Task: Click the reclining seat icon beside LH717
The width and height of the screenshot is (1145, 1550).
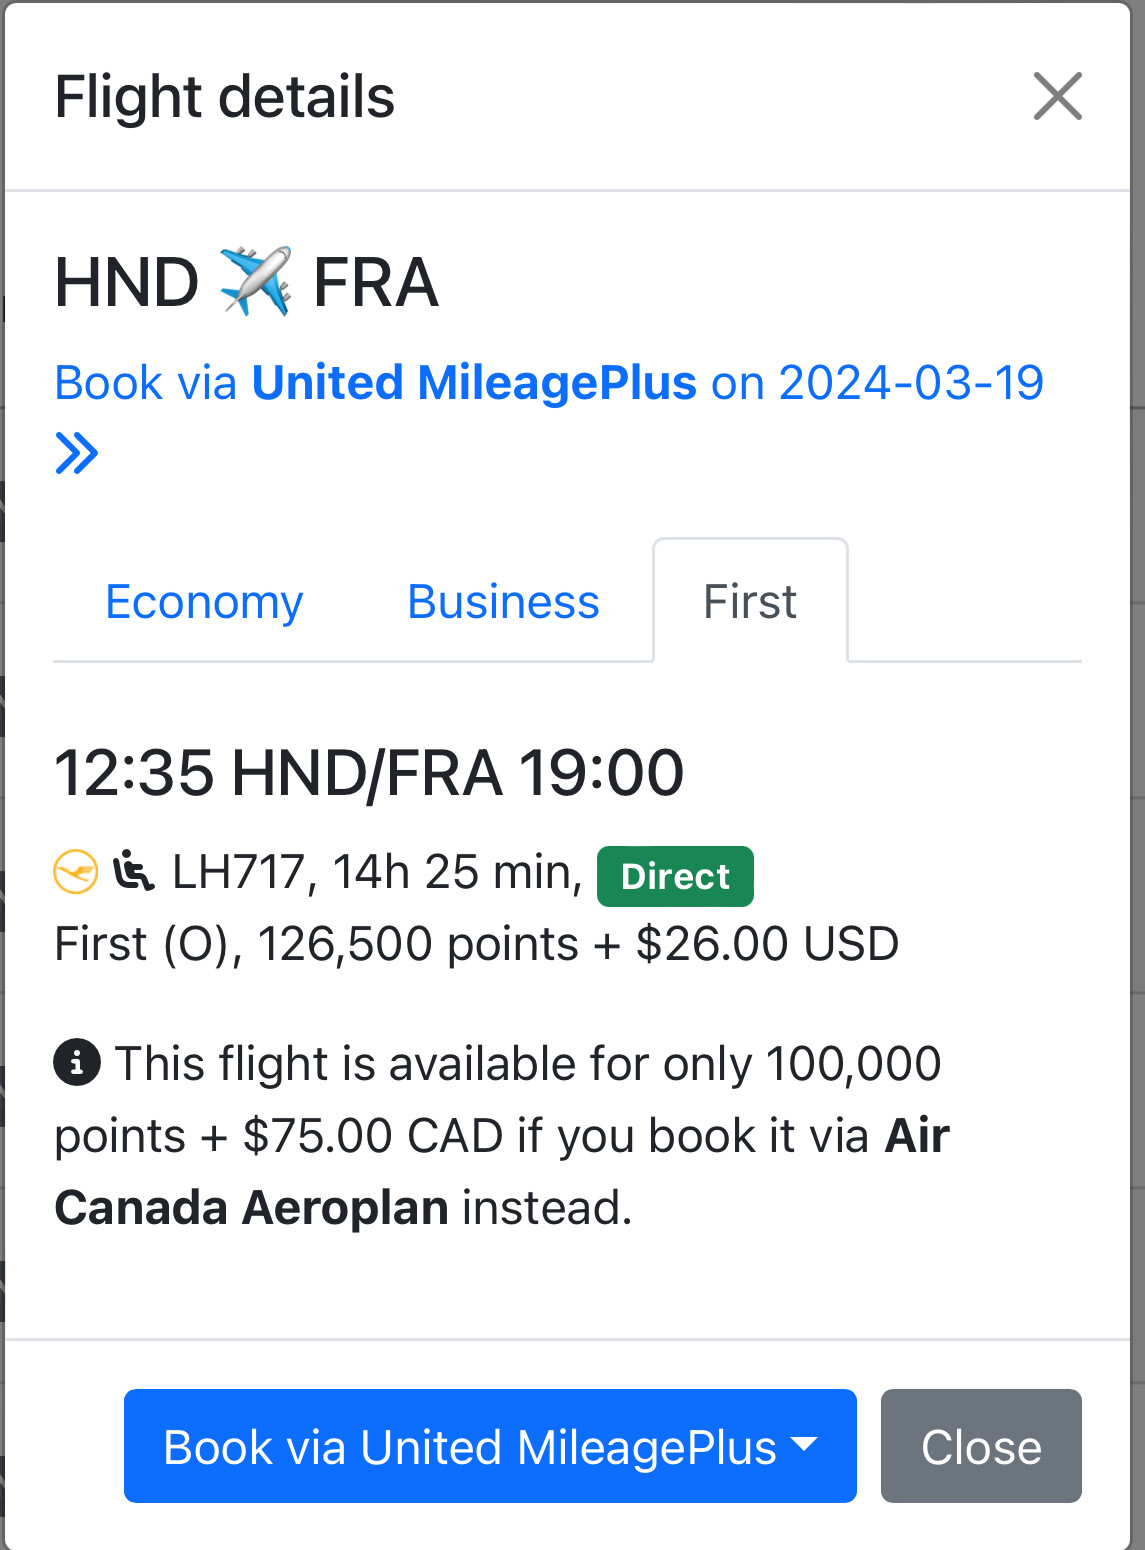Action: pos(133,871)
